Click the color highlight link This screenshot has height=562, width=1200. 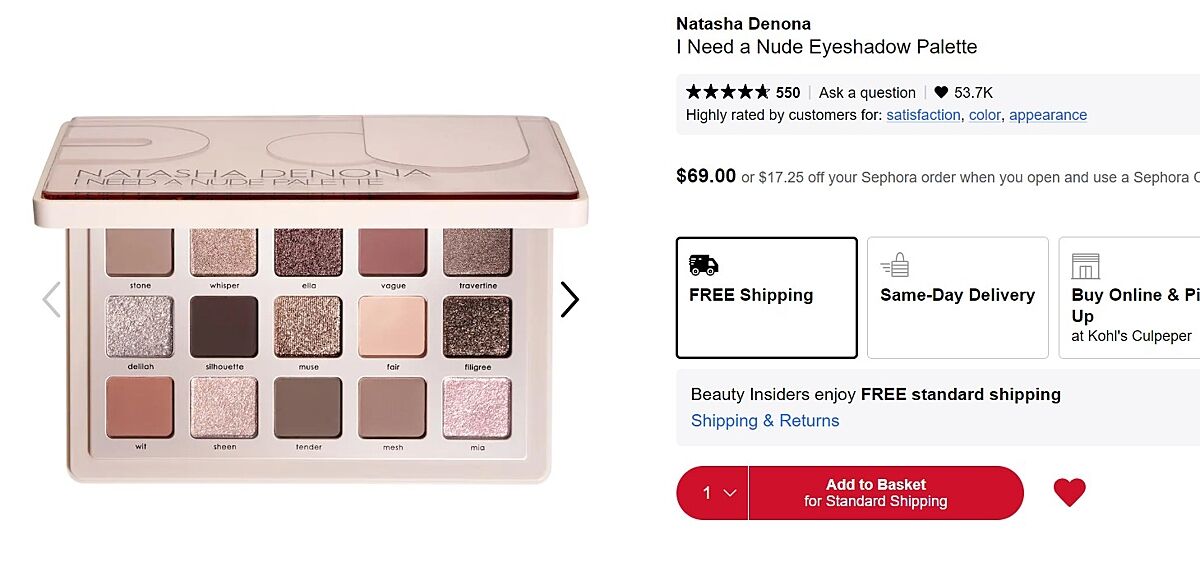coord(984,115)
